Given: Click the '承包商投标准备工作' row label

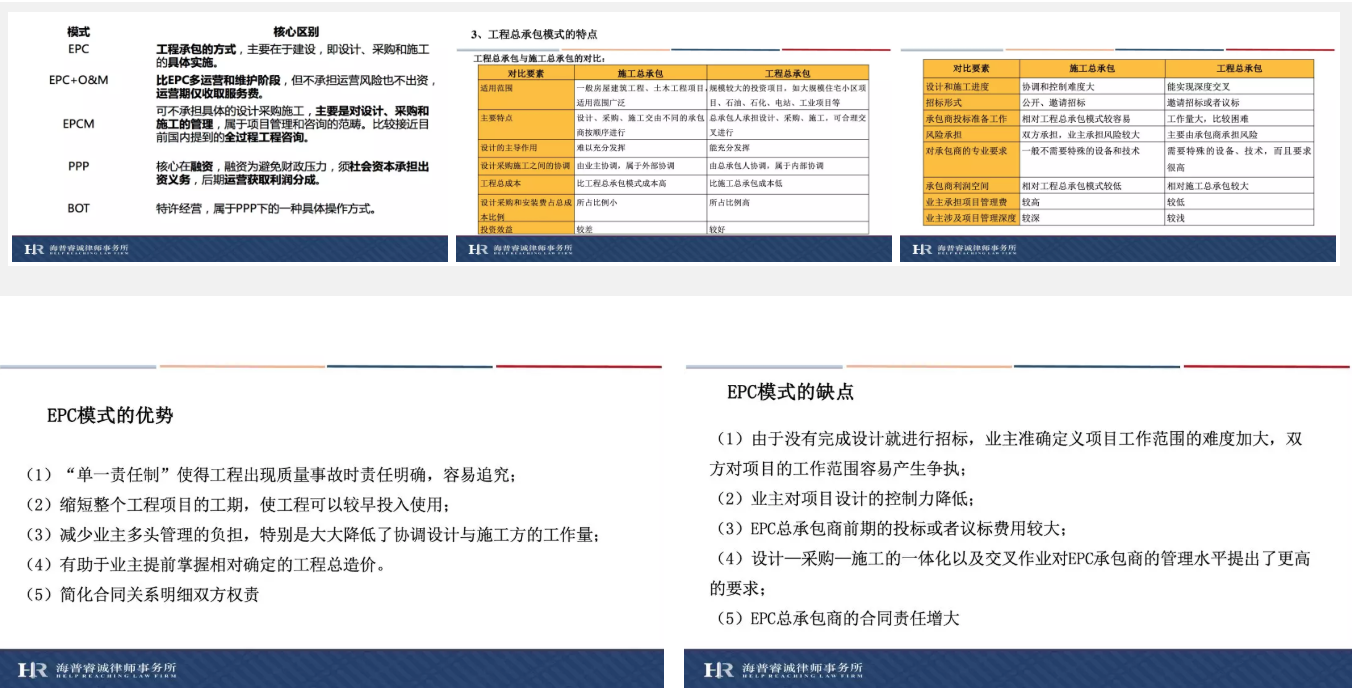Looking at the screenshot, I should click(966, 118).
